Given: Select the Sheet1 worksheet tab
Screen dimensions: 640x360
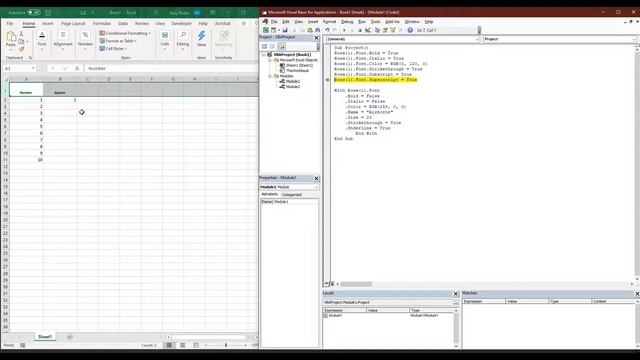Looking at the screenshot, I should click(x=45, y=337).
